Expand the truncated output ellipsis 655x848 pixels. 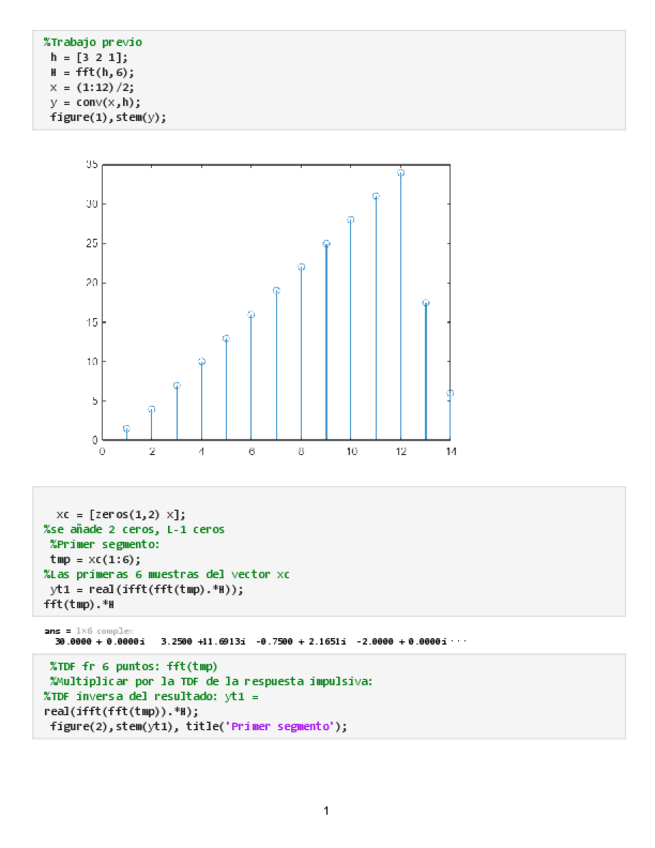click(459, 642)
